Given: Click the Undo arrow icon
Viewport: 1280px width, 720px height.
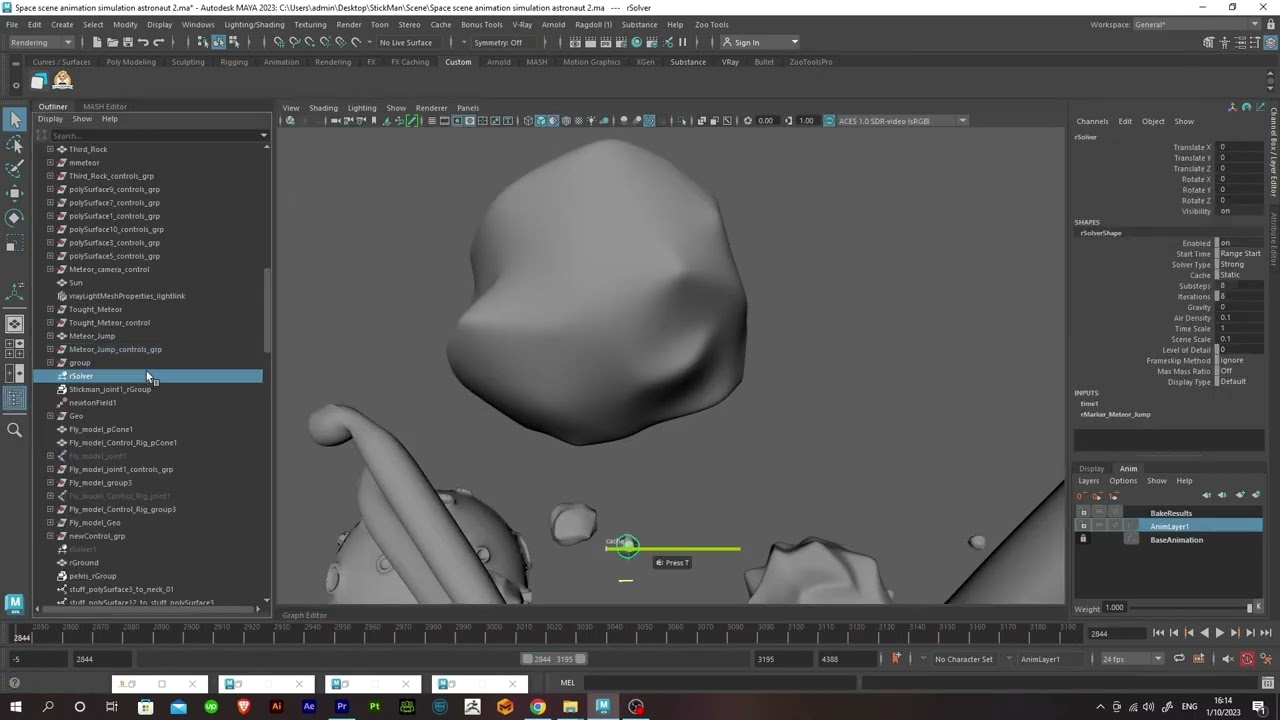Looking at the screenshot, I should click(x=143, y=42).
